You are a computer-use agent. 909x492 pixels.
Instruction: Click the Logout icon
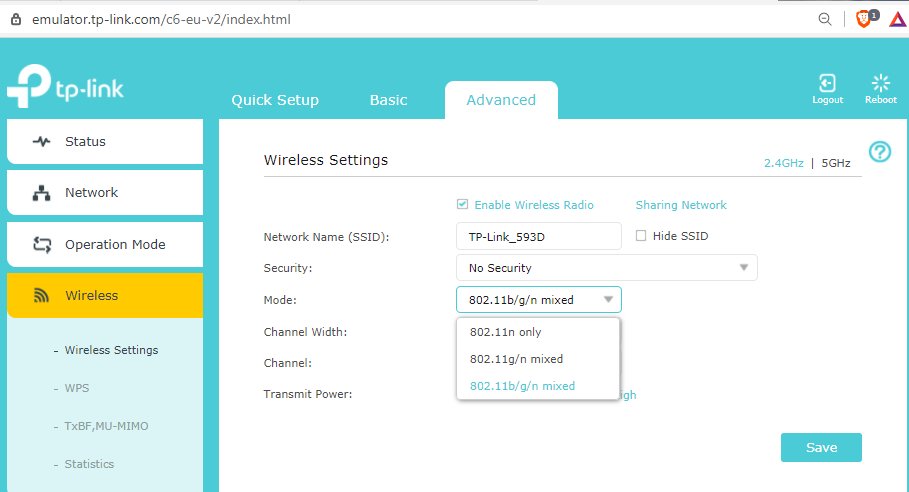827,84
